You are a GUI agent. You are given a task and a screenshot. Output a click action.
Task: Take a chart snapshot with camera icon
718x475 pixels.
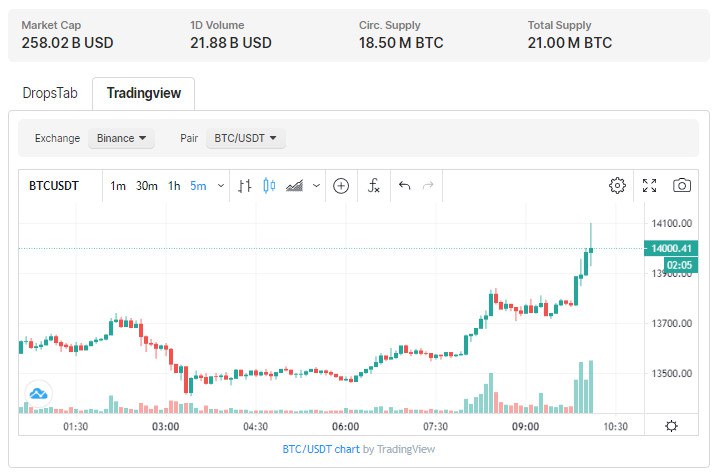[x=681, y=186]
